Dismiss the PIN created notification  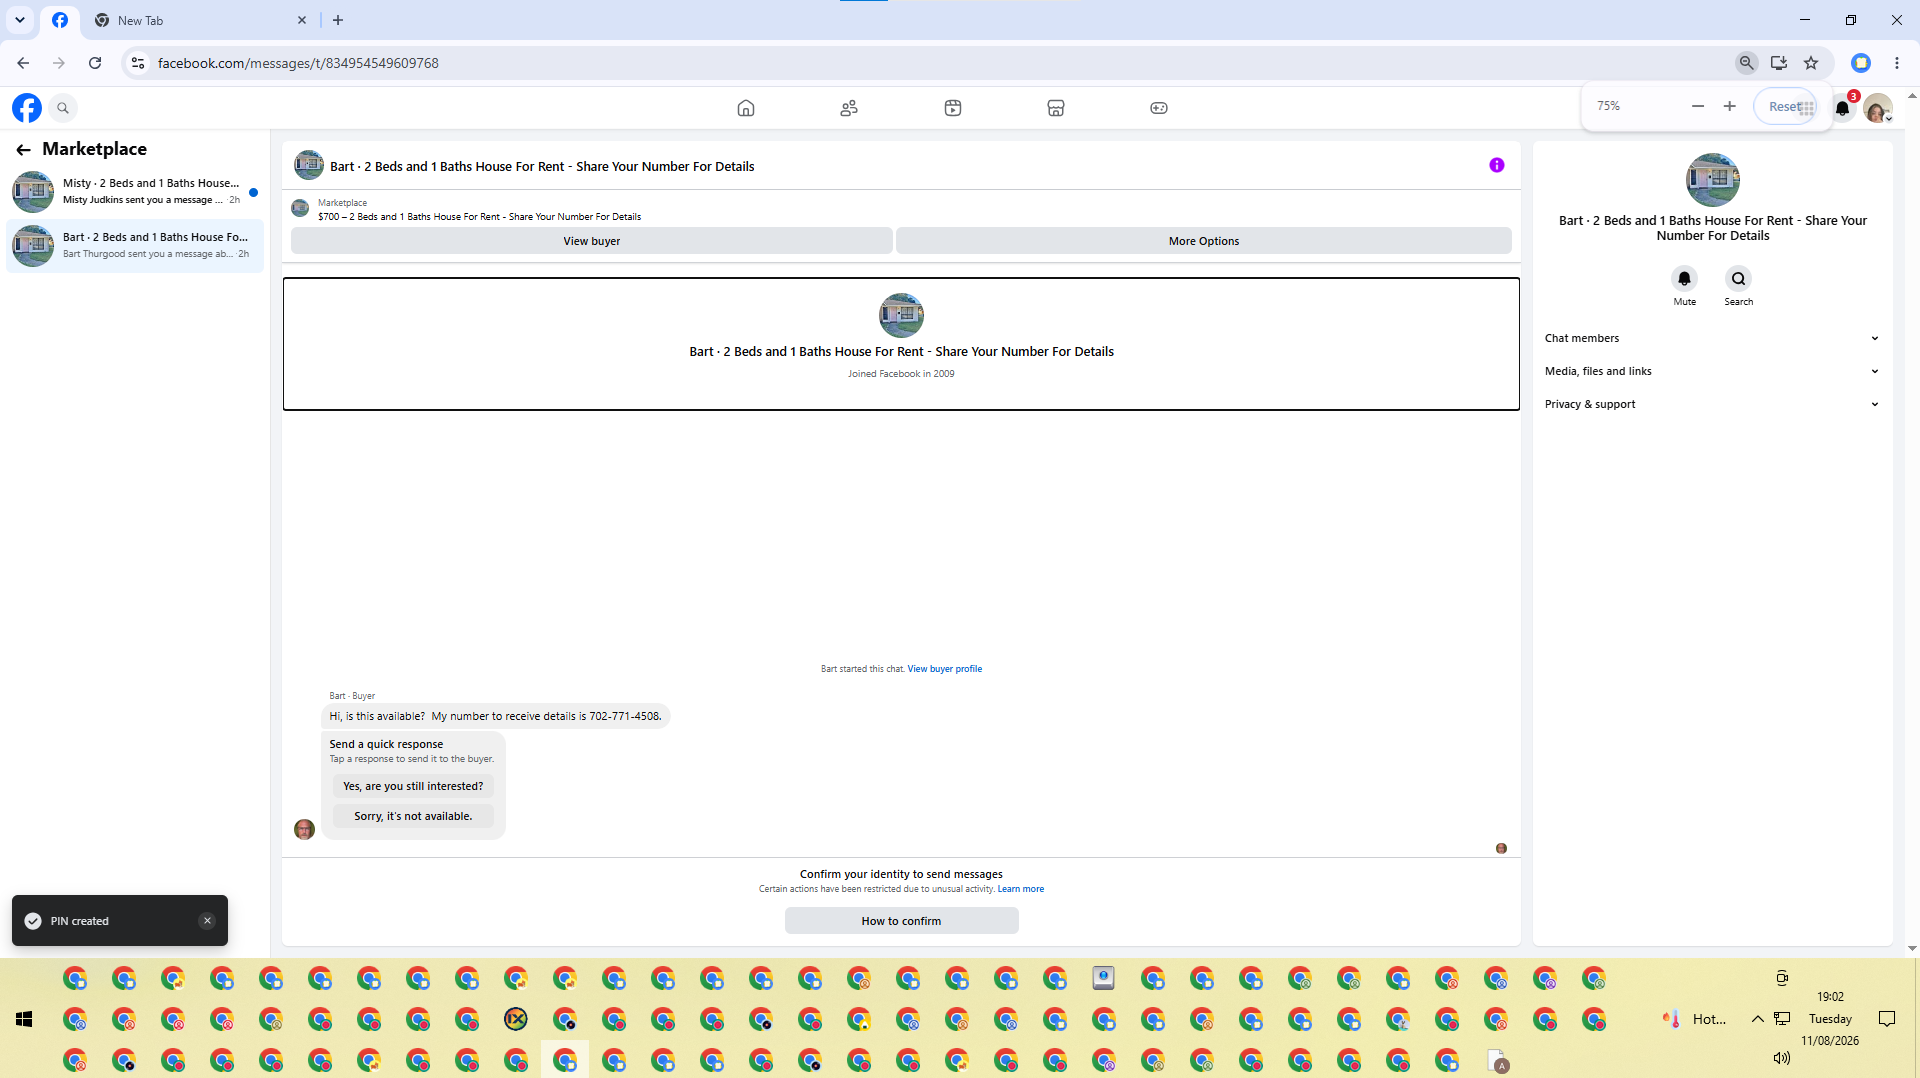(207, 921)
